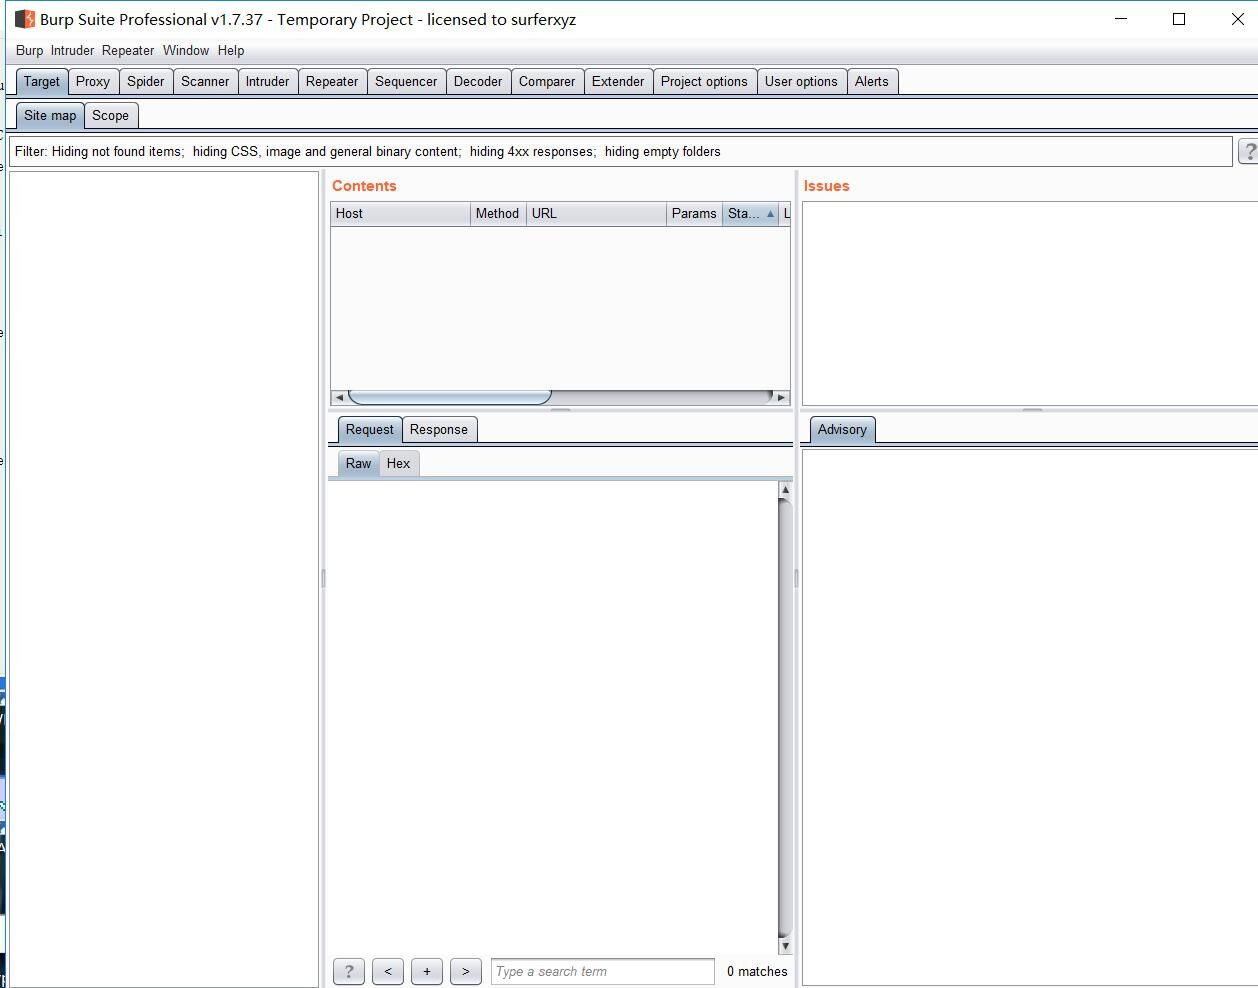Viewport: 1258px width, 988px height.
Task: Click the Filter bar to edit filters
Action: point(620,152)
